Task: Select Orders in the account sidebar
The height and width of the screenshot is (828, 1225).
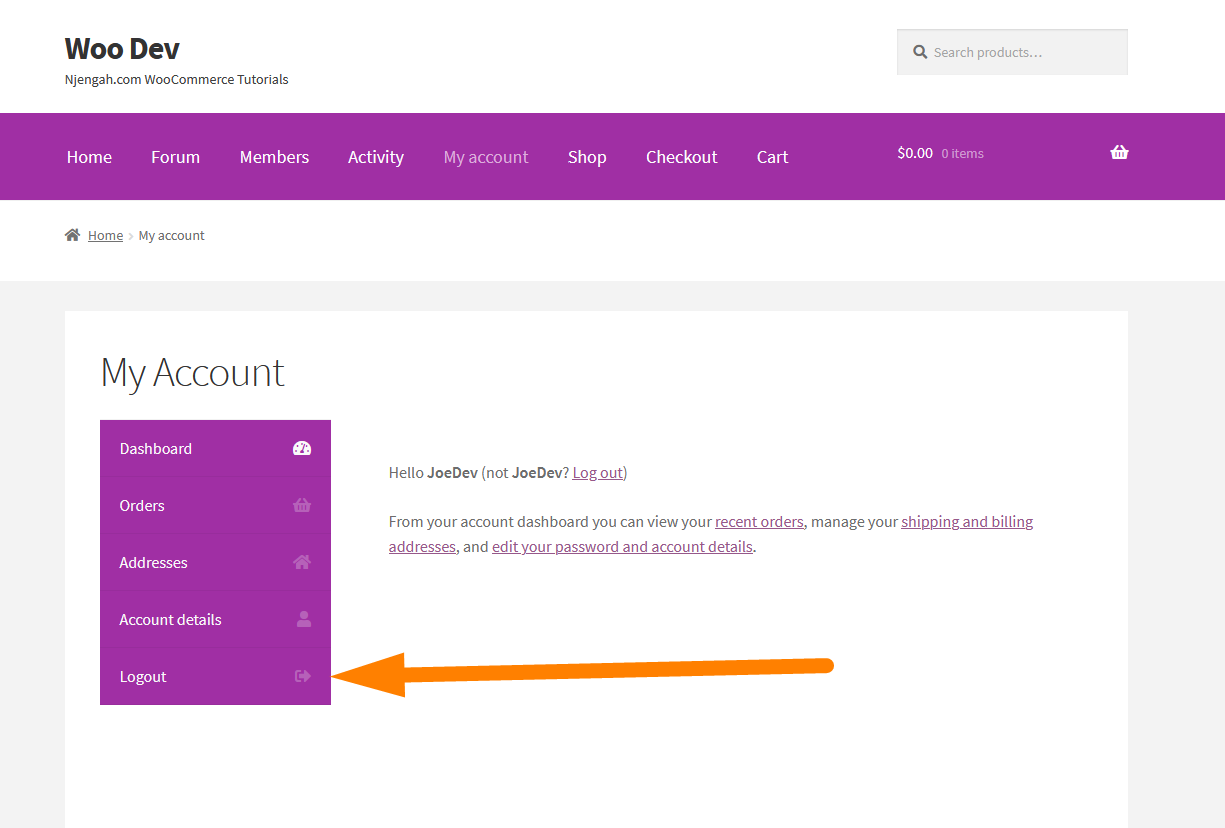Action: pyautogui.click(x=215, y=505)
